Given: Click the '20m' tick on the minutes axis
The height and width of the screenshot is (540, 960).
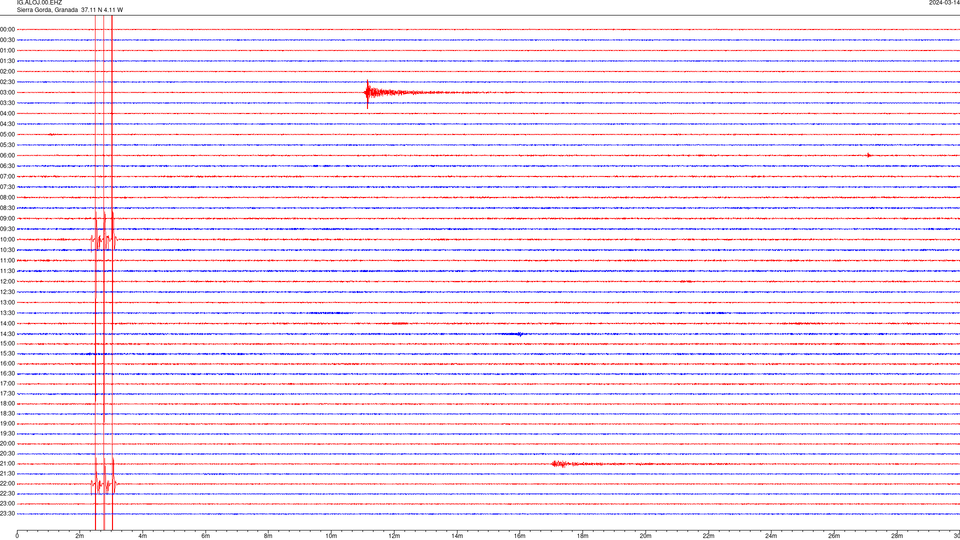Looking at the screenshot, I should point(645,536).
